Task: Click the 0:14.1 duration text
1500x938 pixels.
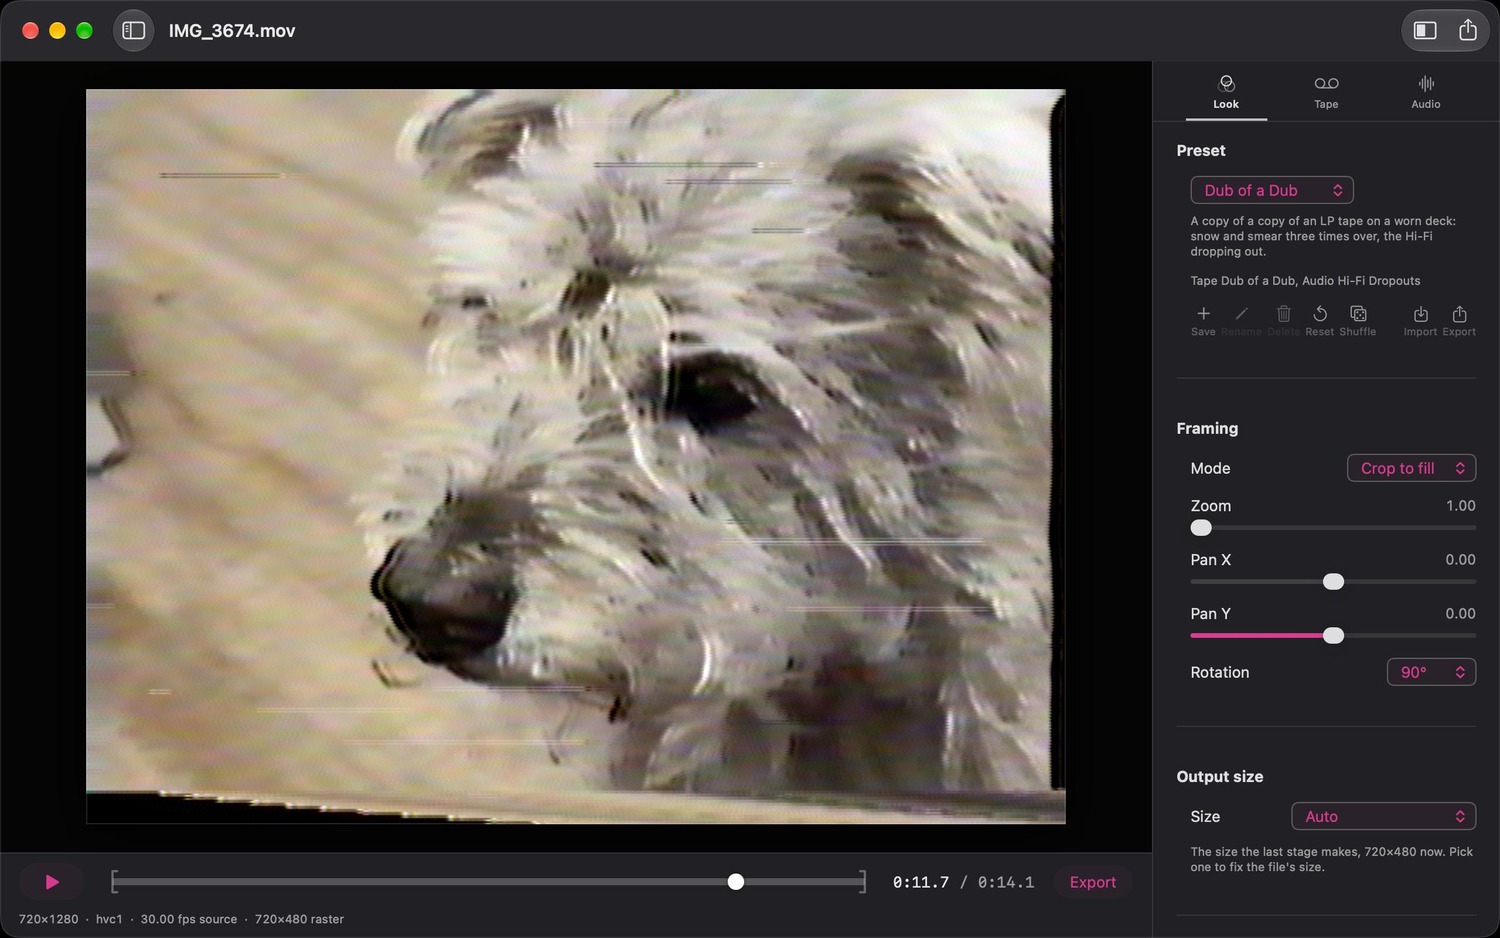Action: 1006,882
